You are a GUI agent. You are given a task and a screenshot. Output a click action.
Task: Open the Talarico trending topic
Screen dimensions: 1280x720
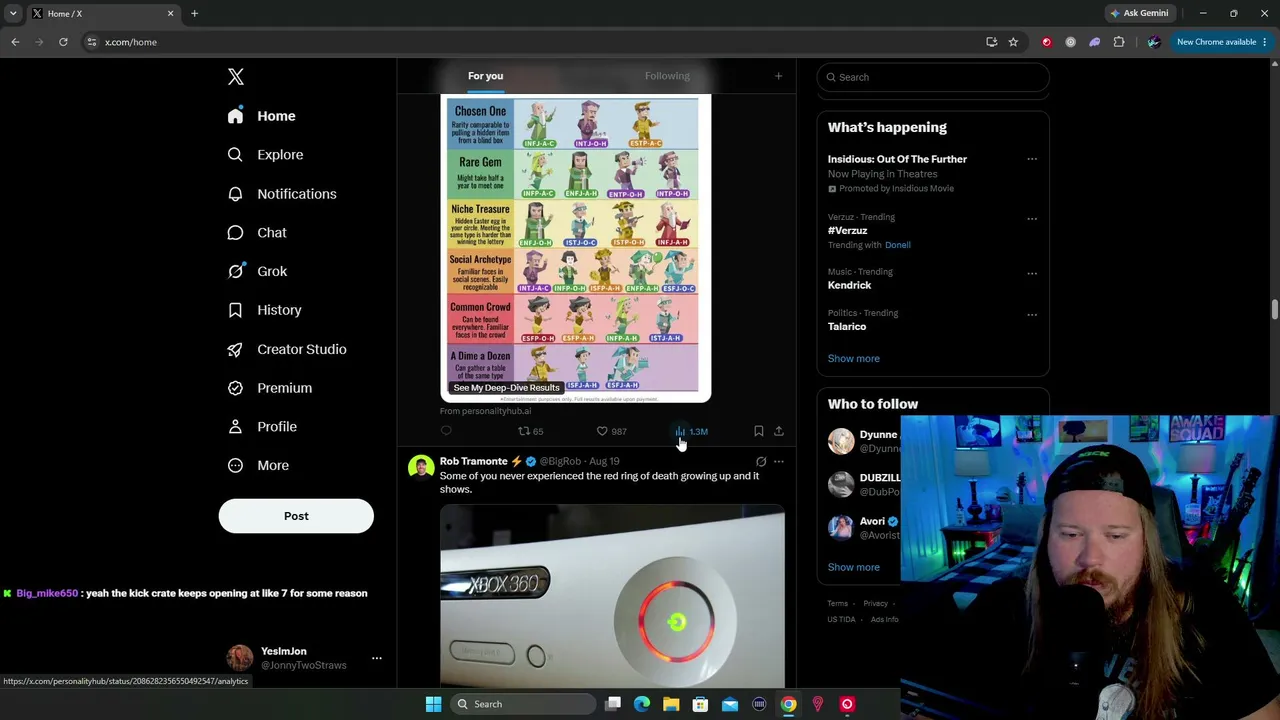[x=847, y=326]
